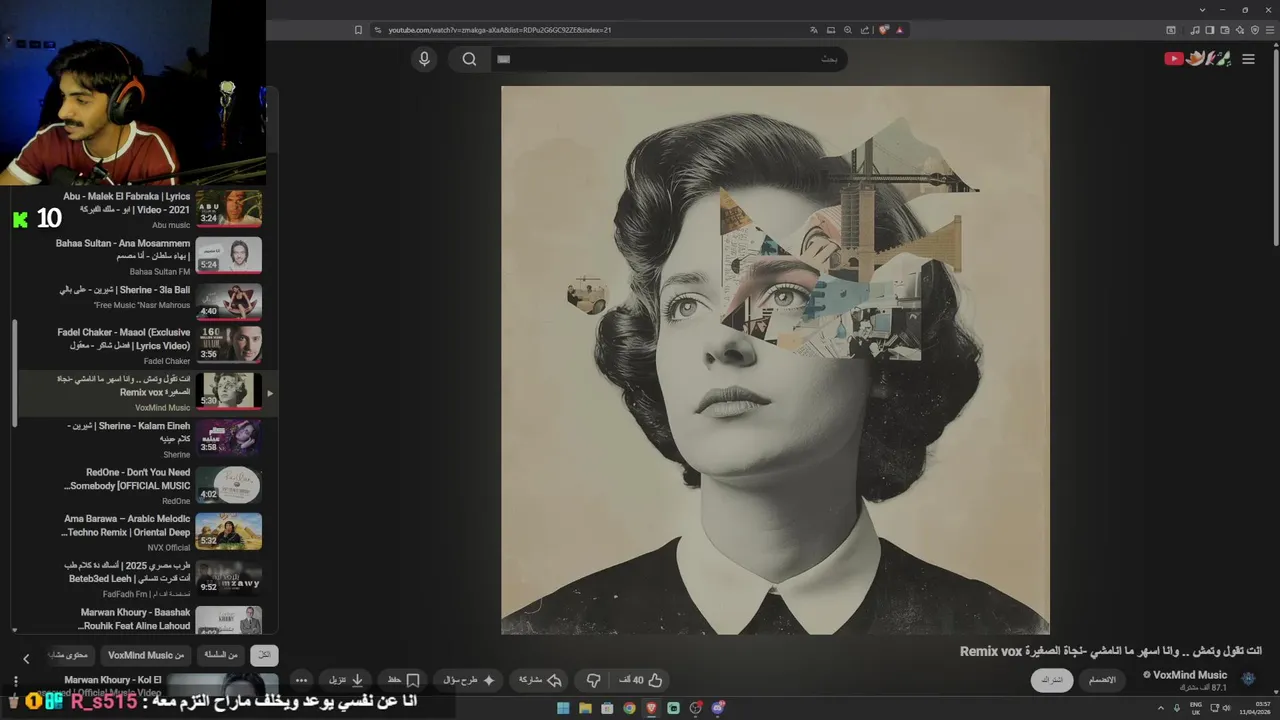Image resolution: width=1280 pixels, height=720 pixels.
Task: Select the 'All' filter chip
Action: [x=264, y=655]
